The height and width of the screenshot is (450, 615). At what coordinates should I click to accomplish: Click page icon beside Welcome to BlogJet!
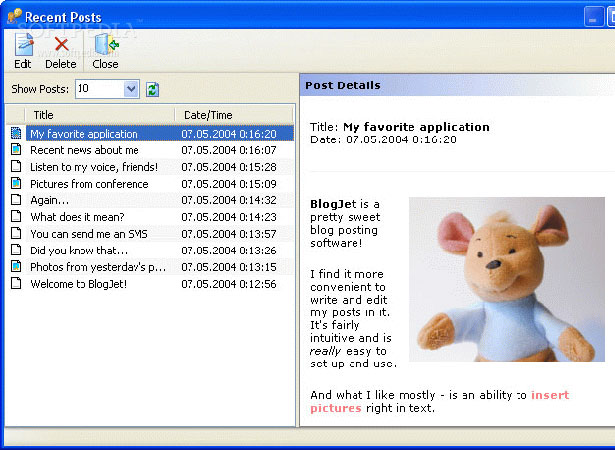click(16, 283)
